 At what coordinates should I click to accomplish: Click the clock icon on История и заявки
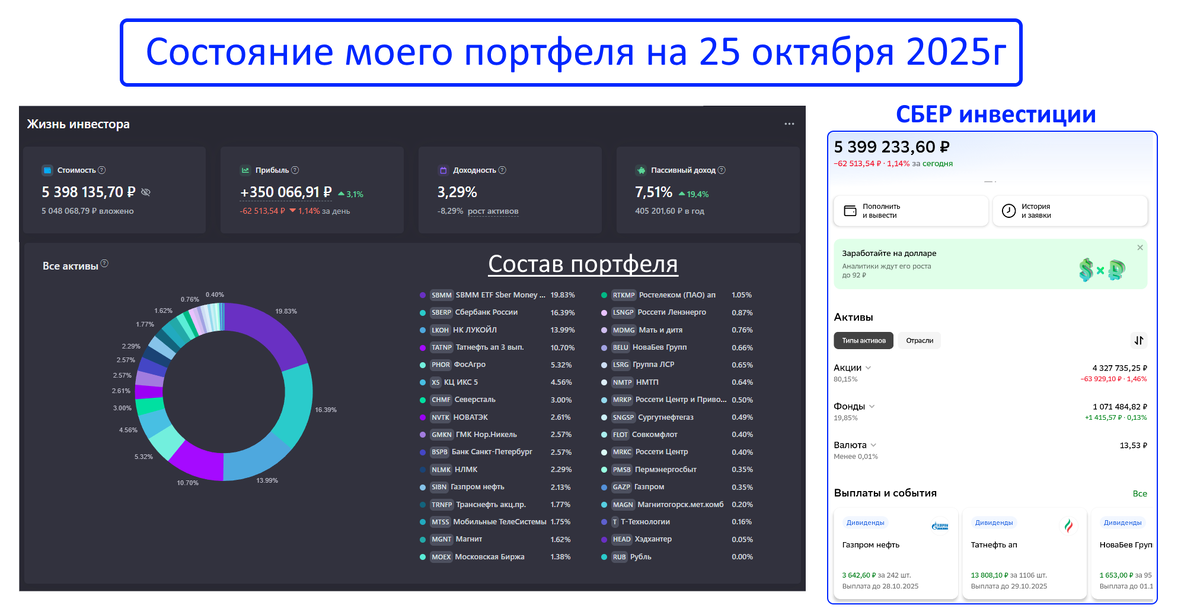tap(1009, 211)
